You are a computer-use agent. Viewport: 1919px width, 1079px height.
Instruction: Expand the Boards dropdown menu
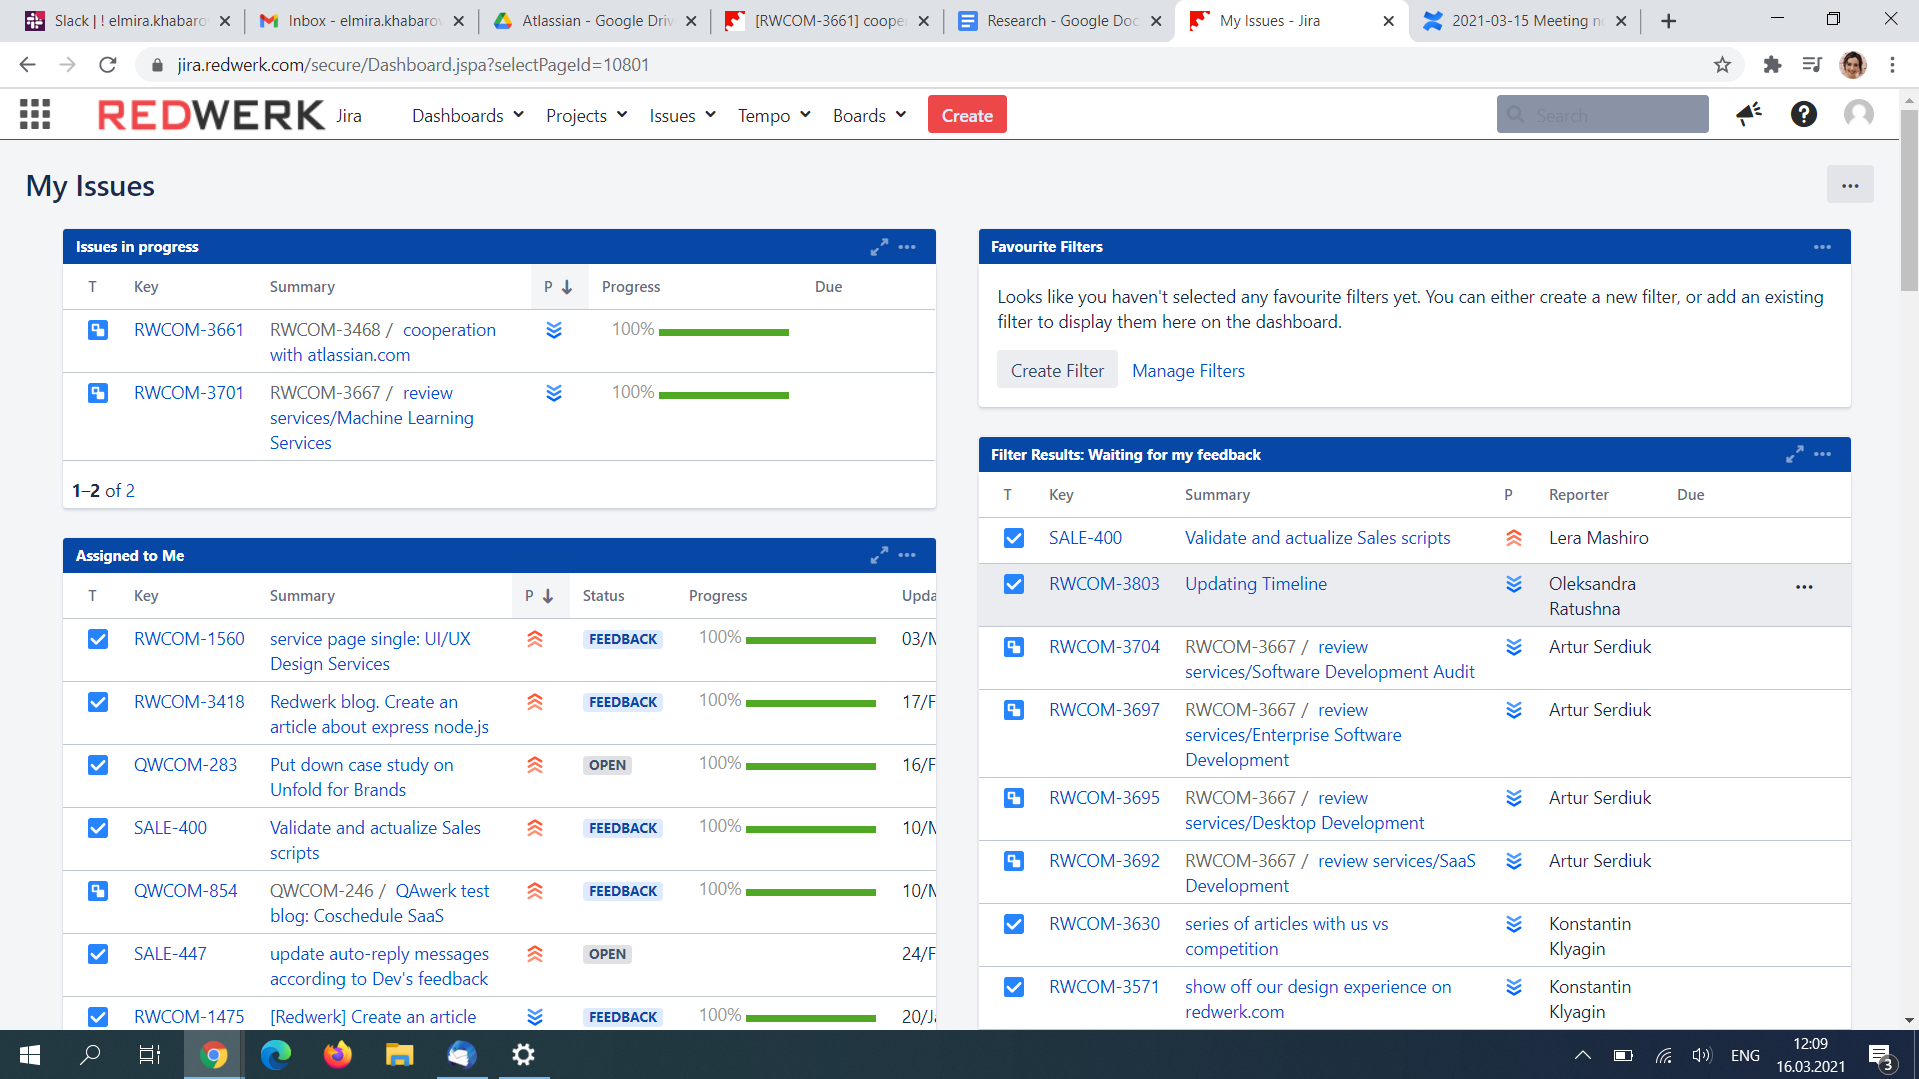pyautogui.click(x=869, y=116)
